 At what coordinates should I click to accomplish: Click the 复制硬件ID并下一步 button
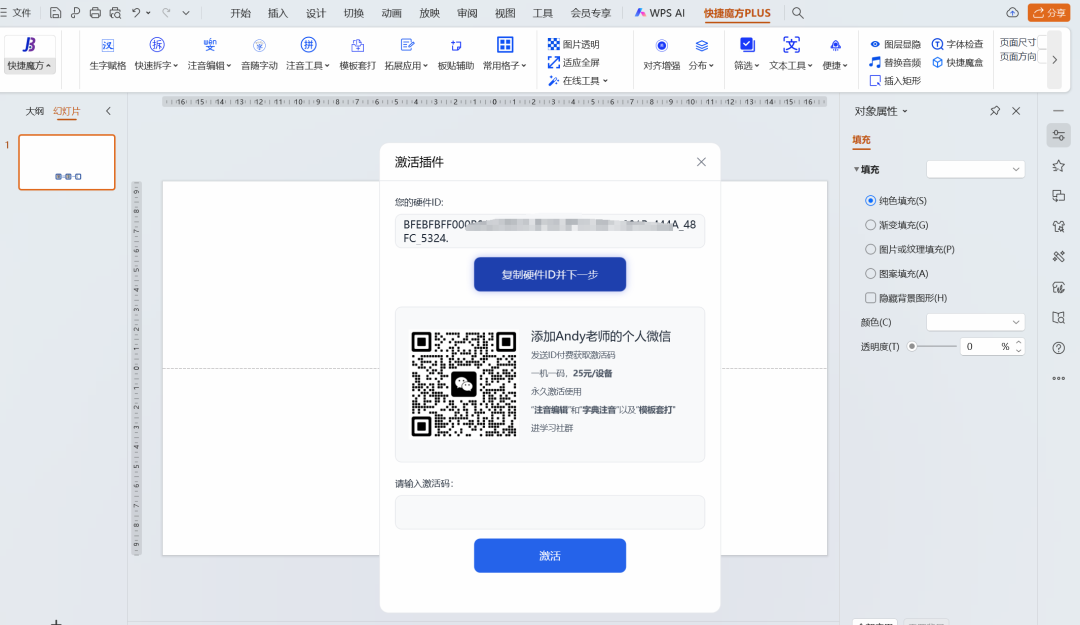(549, 274)
